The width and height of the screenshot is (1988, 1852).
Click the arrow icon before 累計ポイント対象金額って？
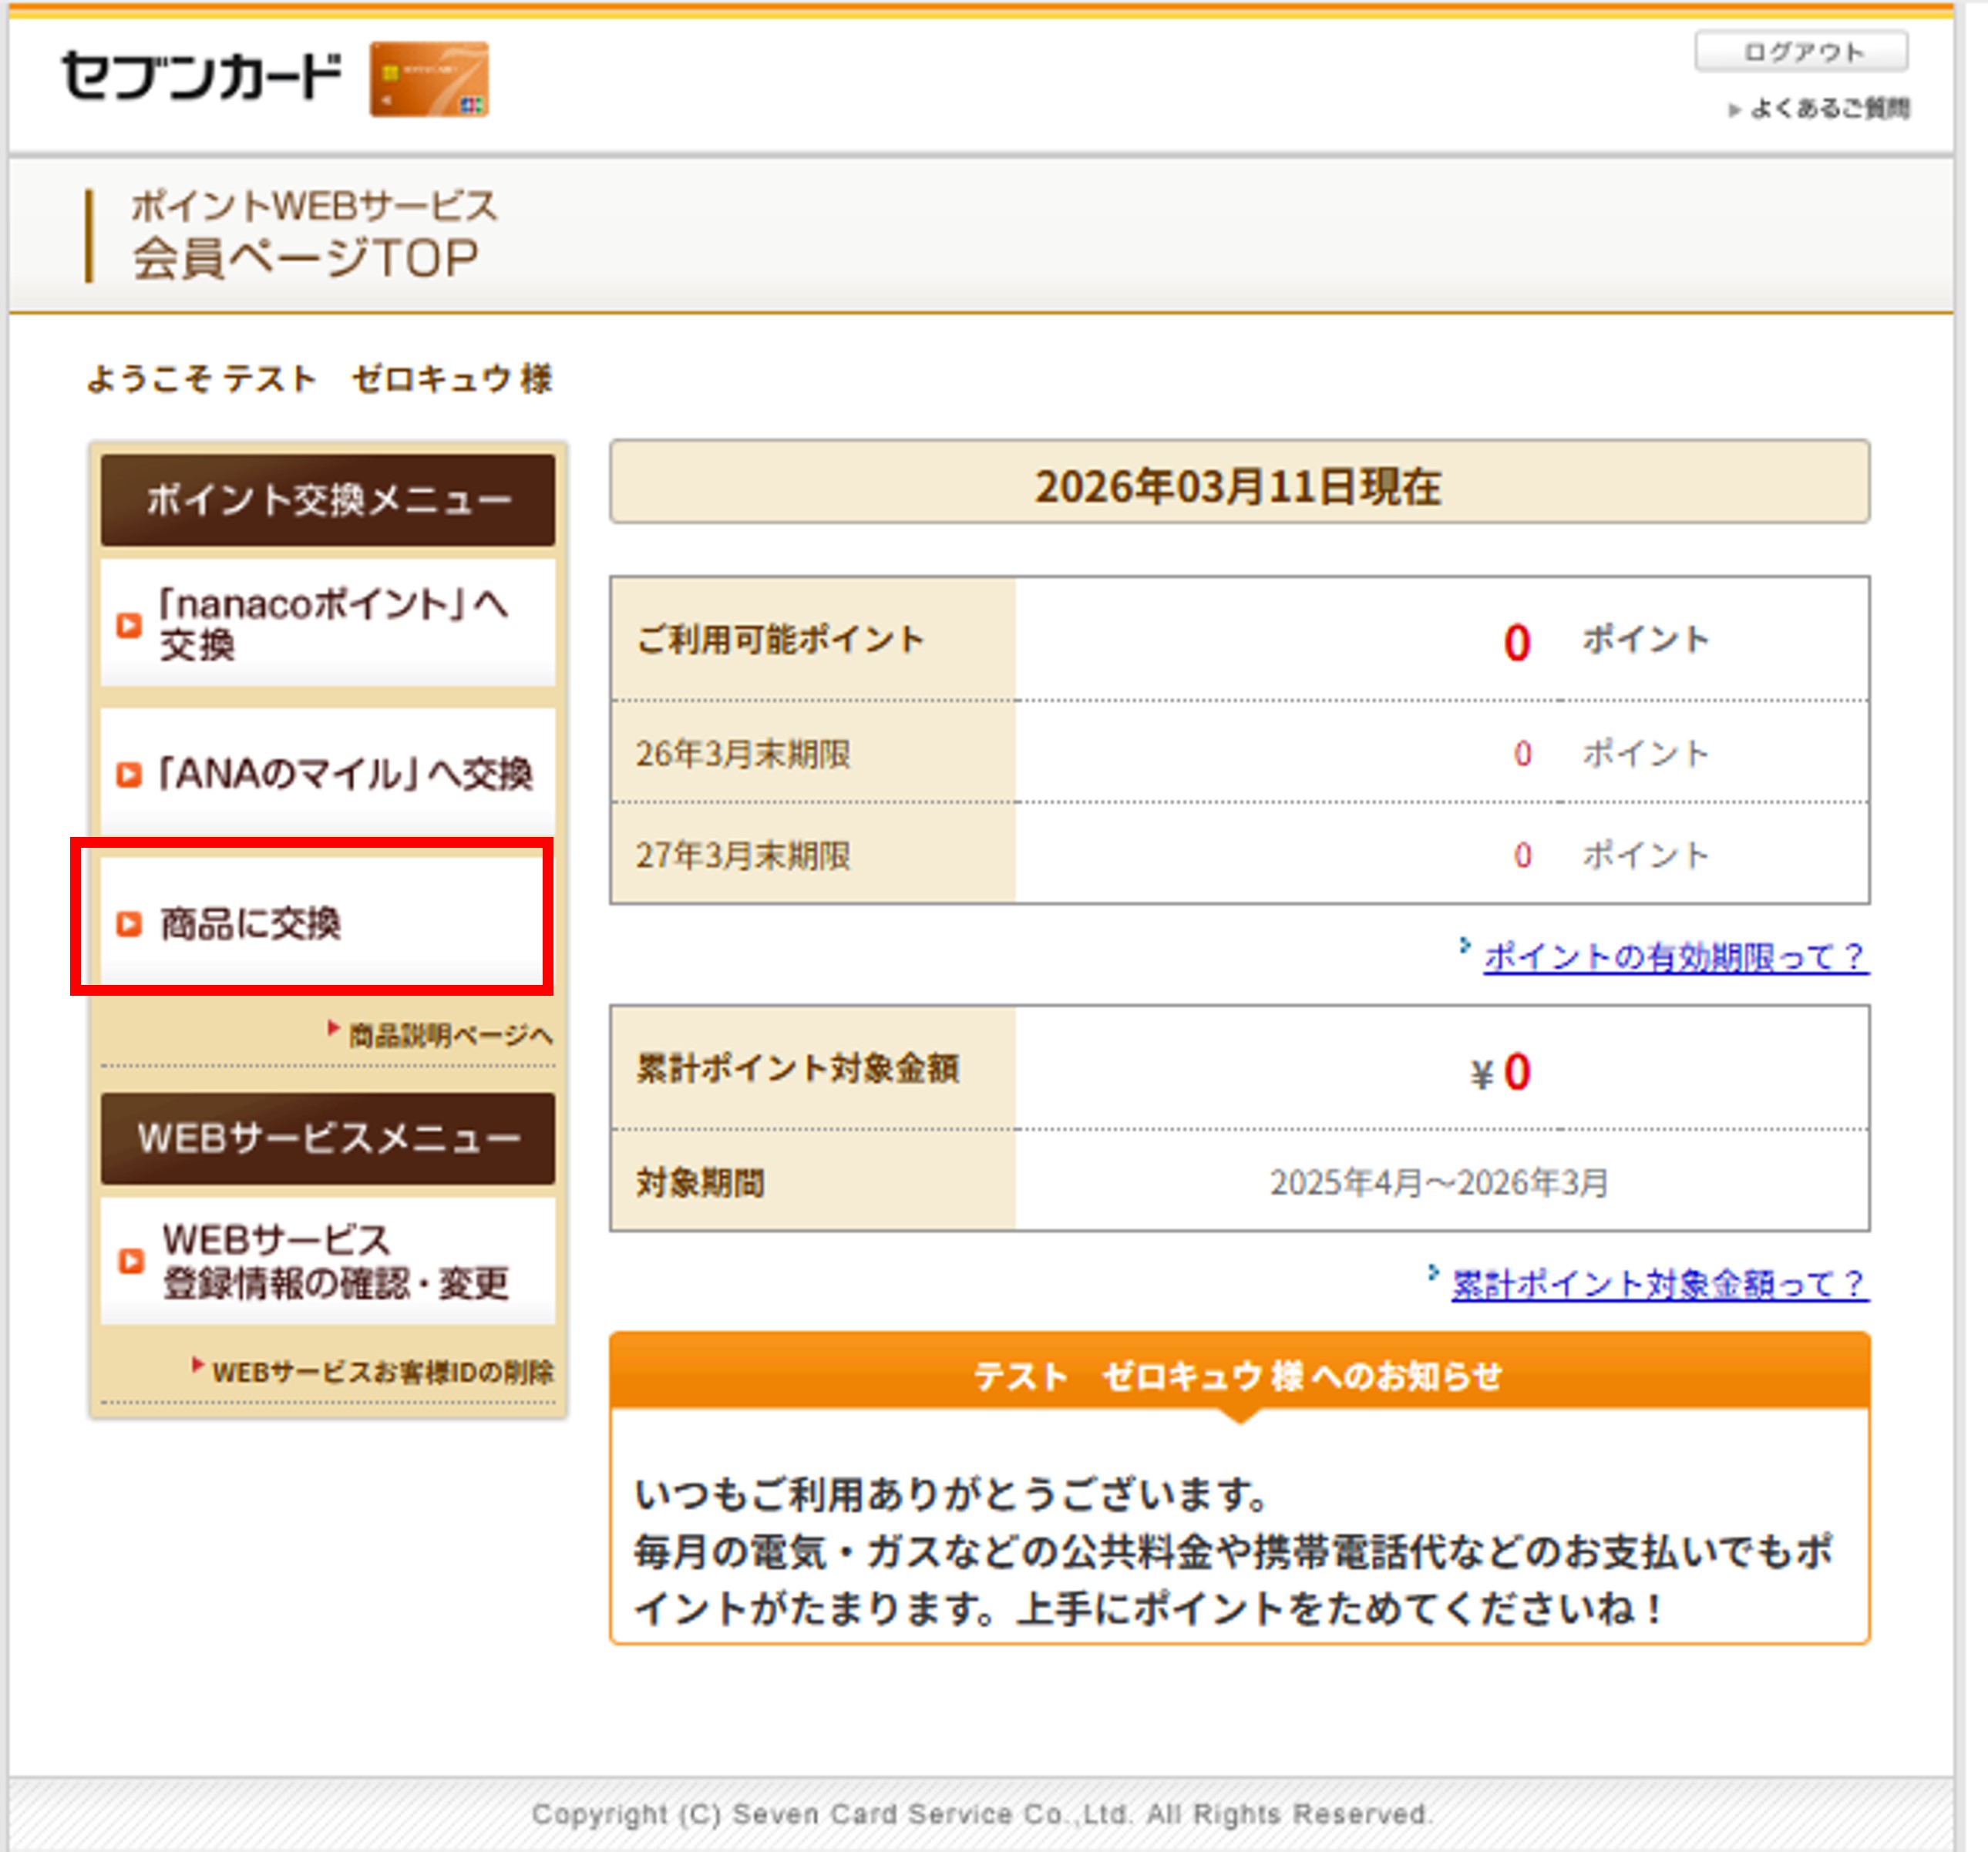click(x=1432, y=1272)
